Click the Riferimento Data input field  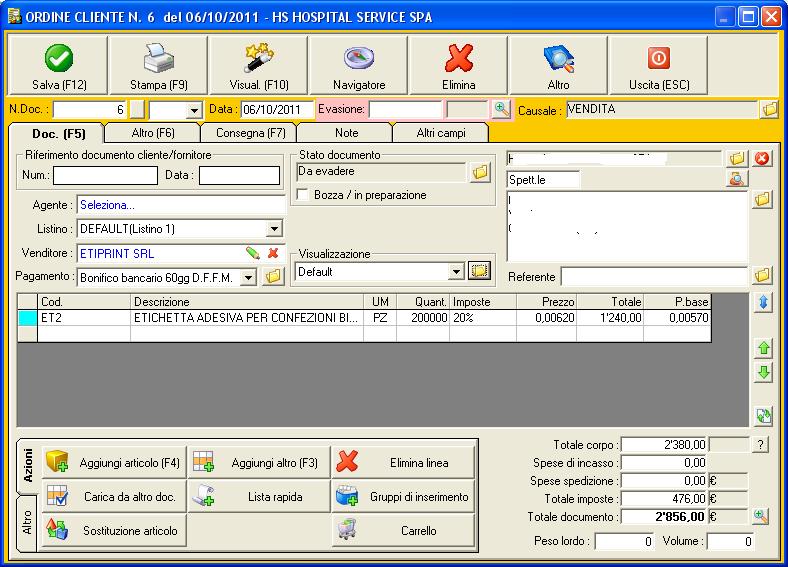239,175
